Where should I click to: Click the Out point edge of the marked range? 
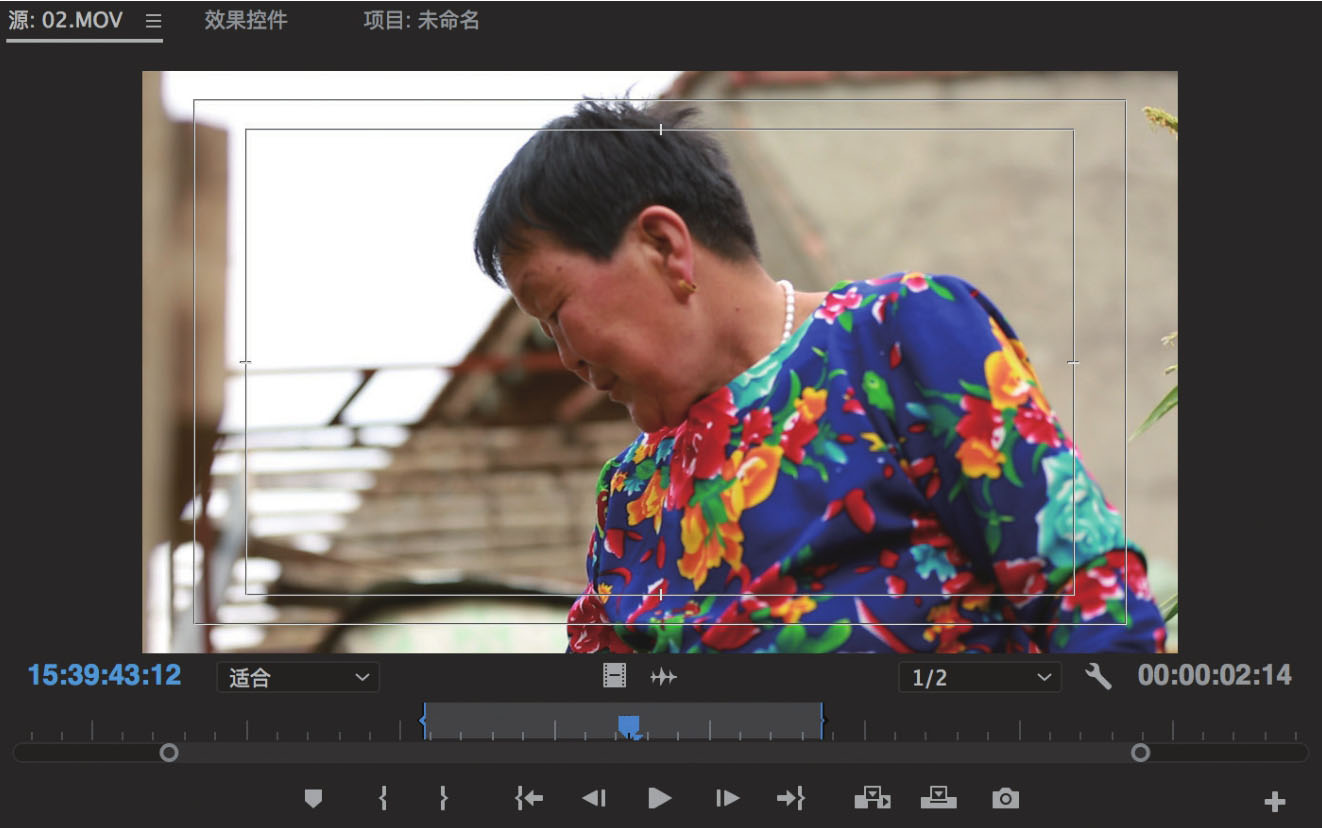822,720
